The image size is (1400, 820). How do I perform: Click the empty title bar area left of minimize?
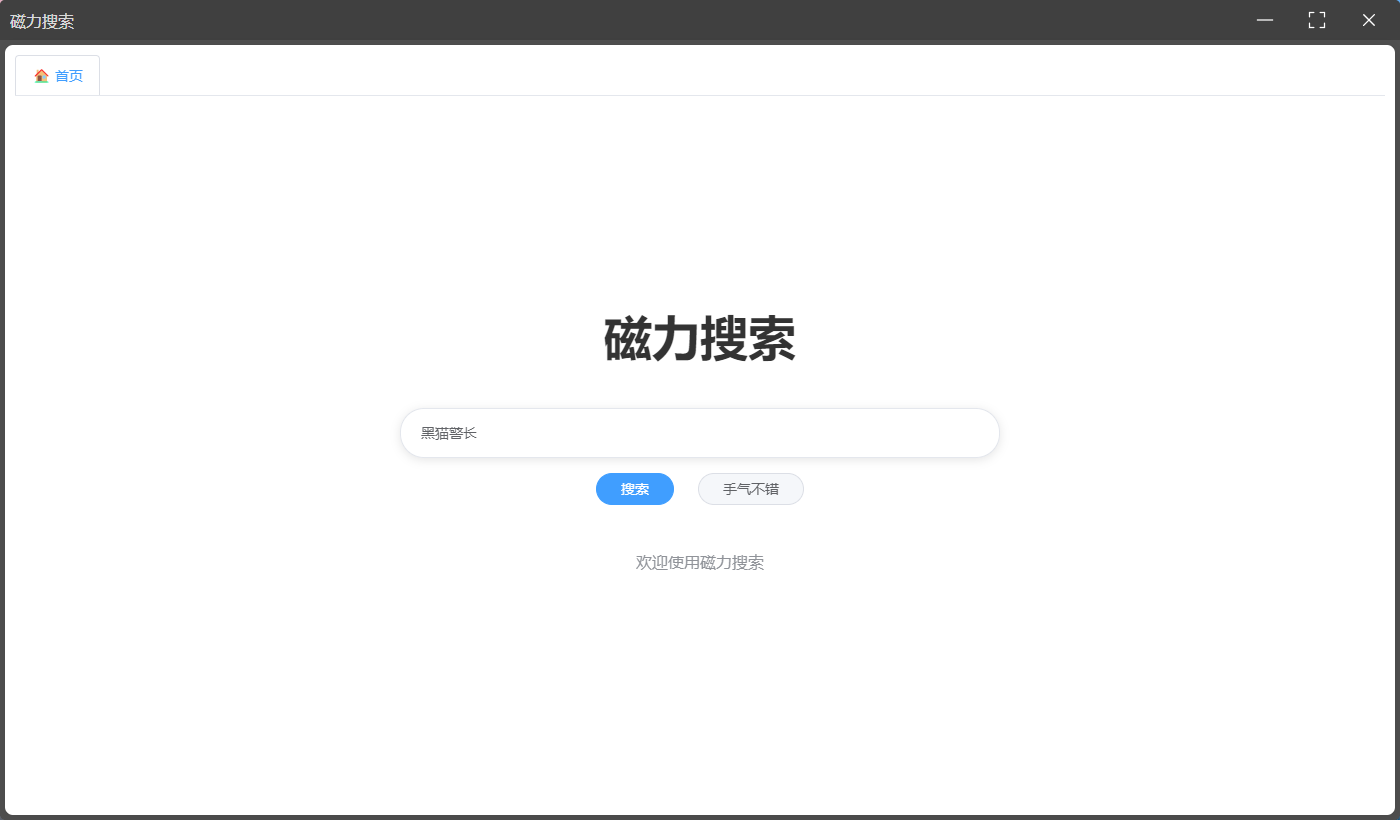(700, 20)
